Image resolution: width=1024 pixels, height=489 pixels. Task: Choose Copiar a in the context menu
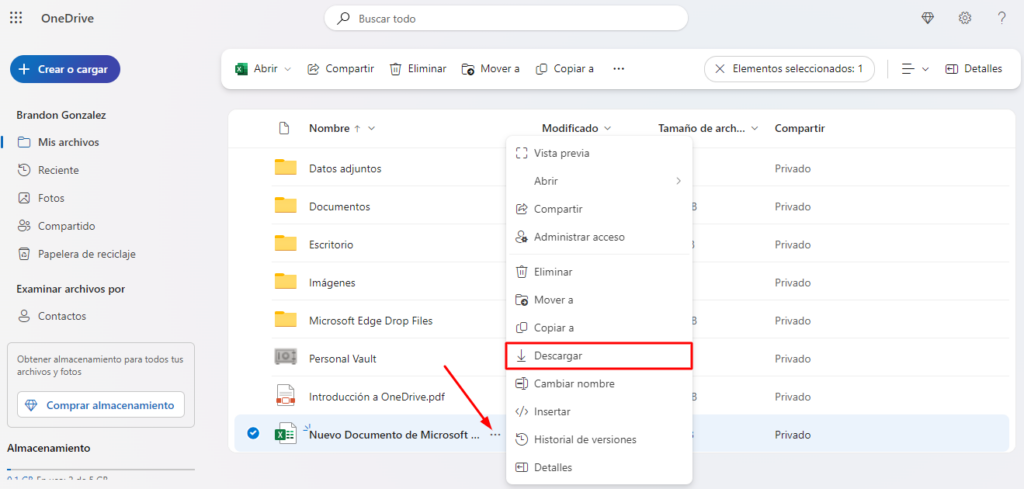tap(599, 328)
